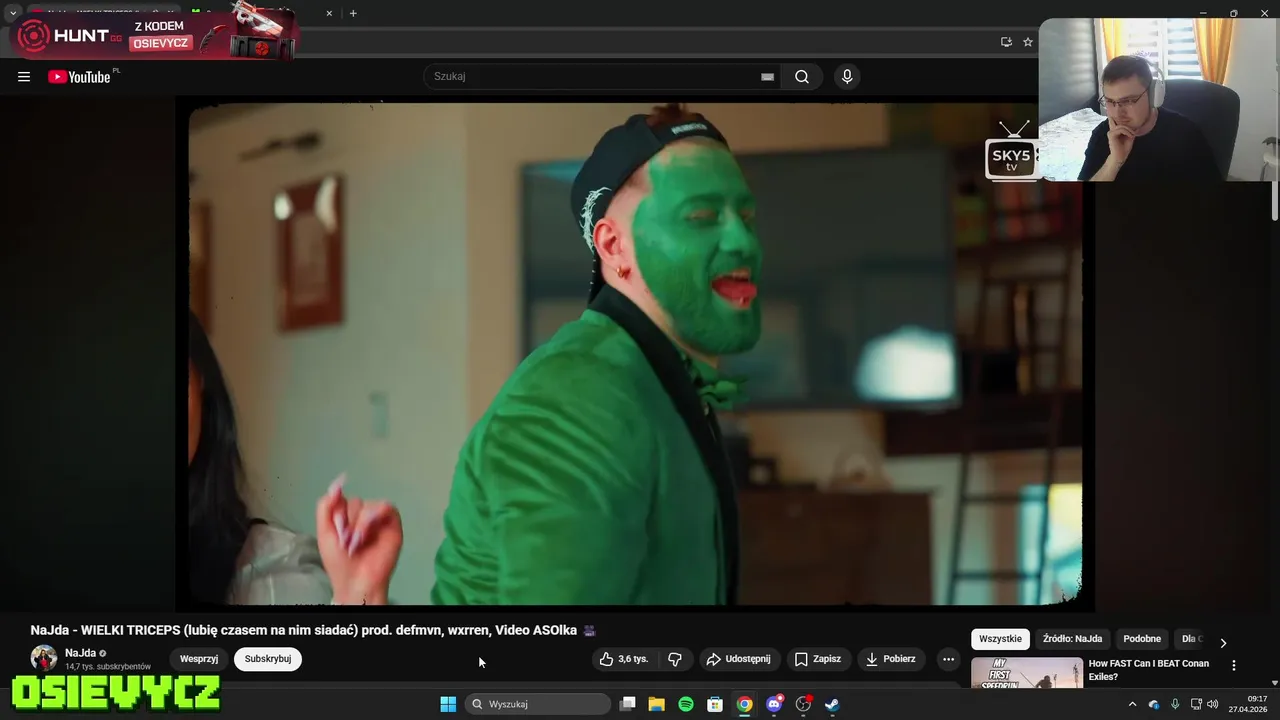Click the magnifier search button
The image size is (1280, 720).
click(802, 77)
